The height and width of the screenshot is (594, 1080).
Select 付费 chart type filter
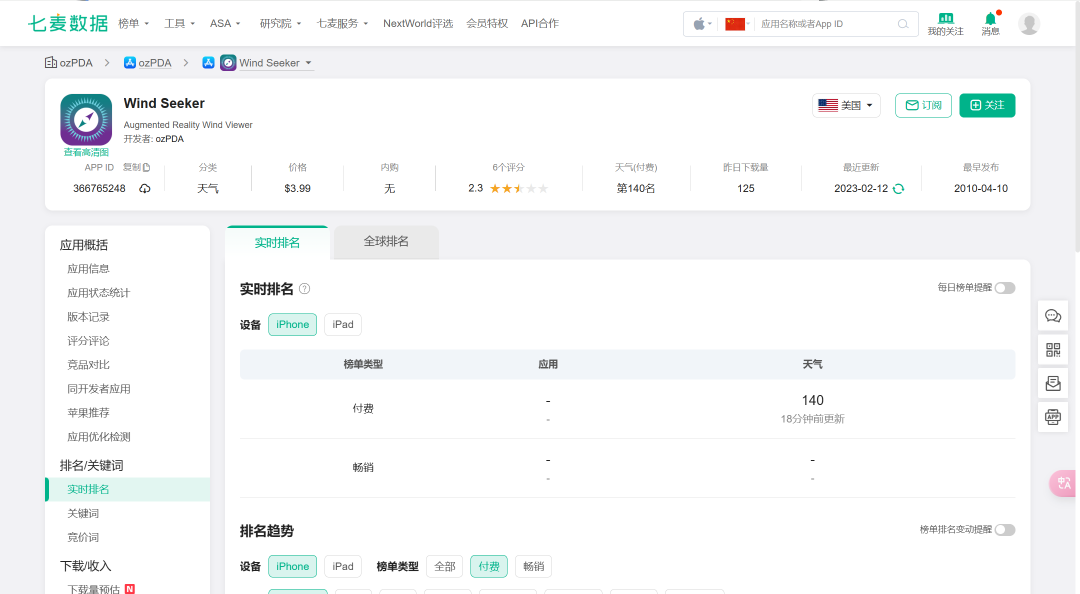click(489, 566)
